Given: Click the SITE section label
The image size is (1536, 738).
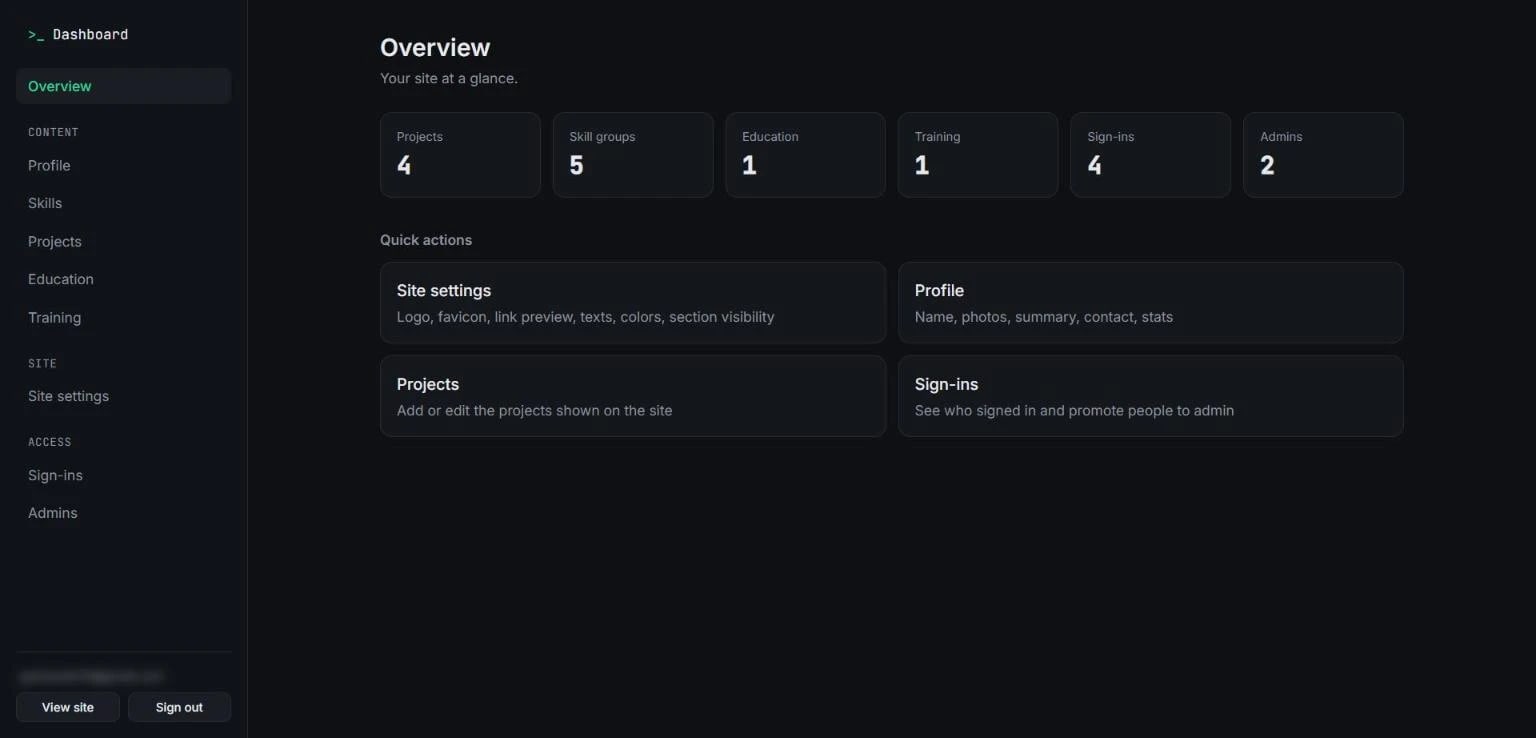Looking at the screenshot, I should pos(42,363).
